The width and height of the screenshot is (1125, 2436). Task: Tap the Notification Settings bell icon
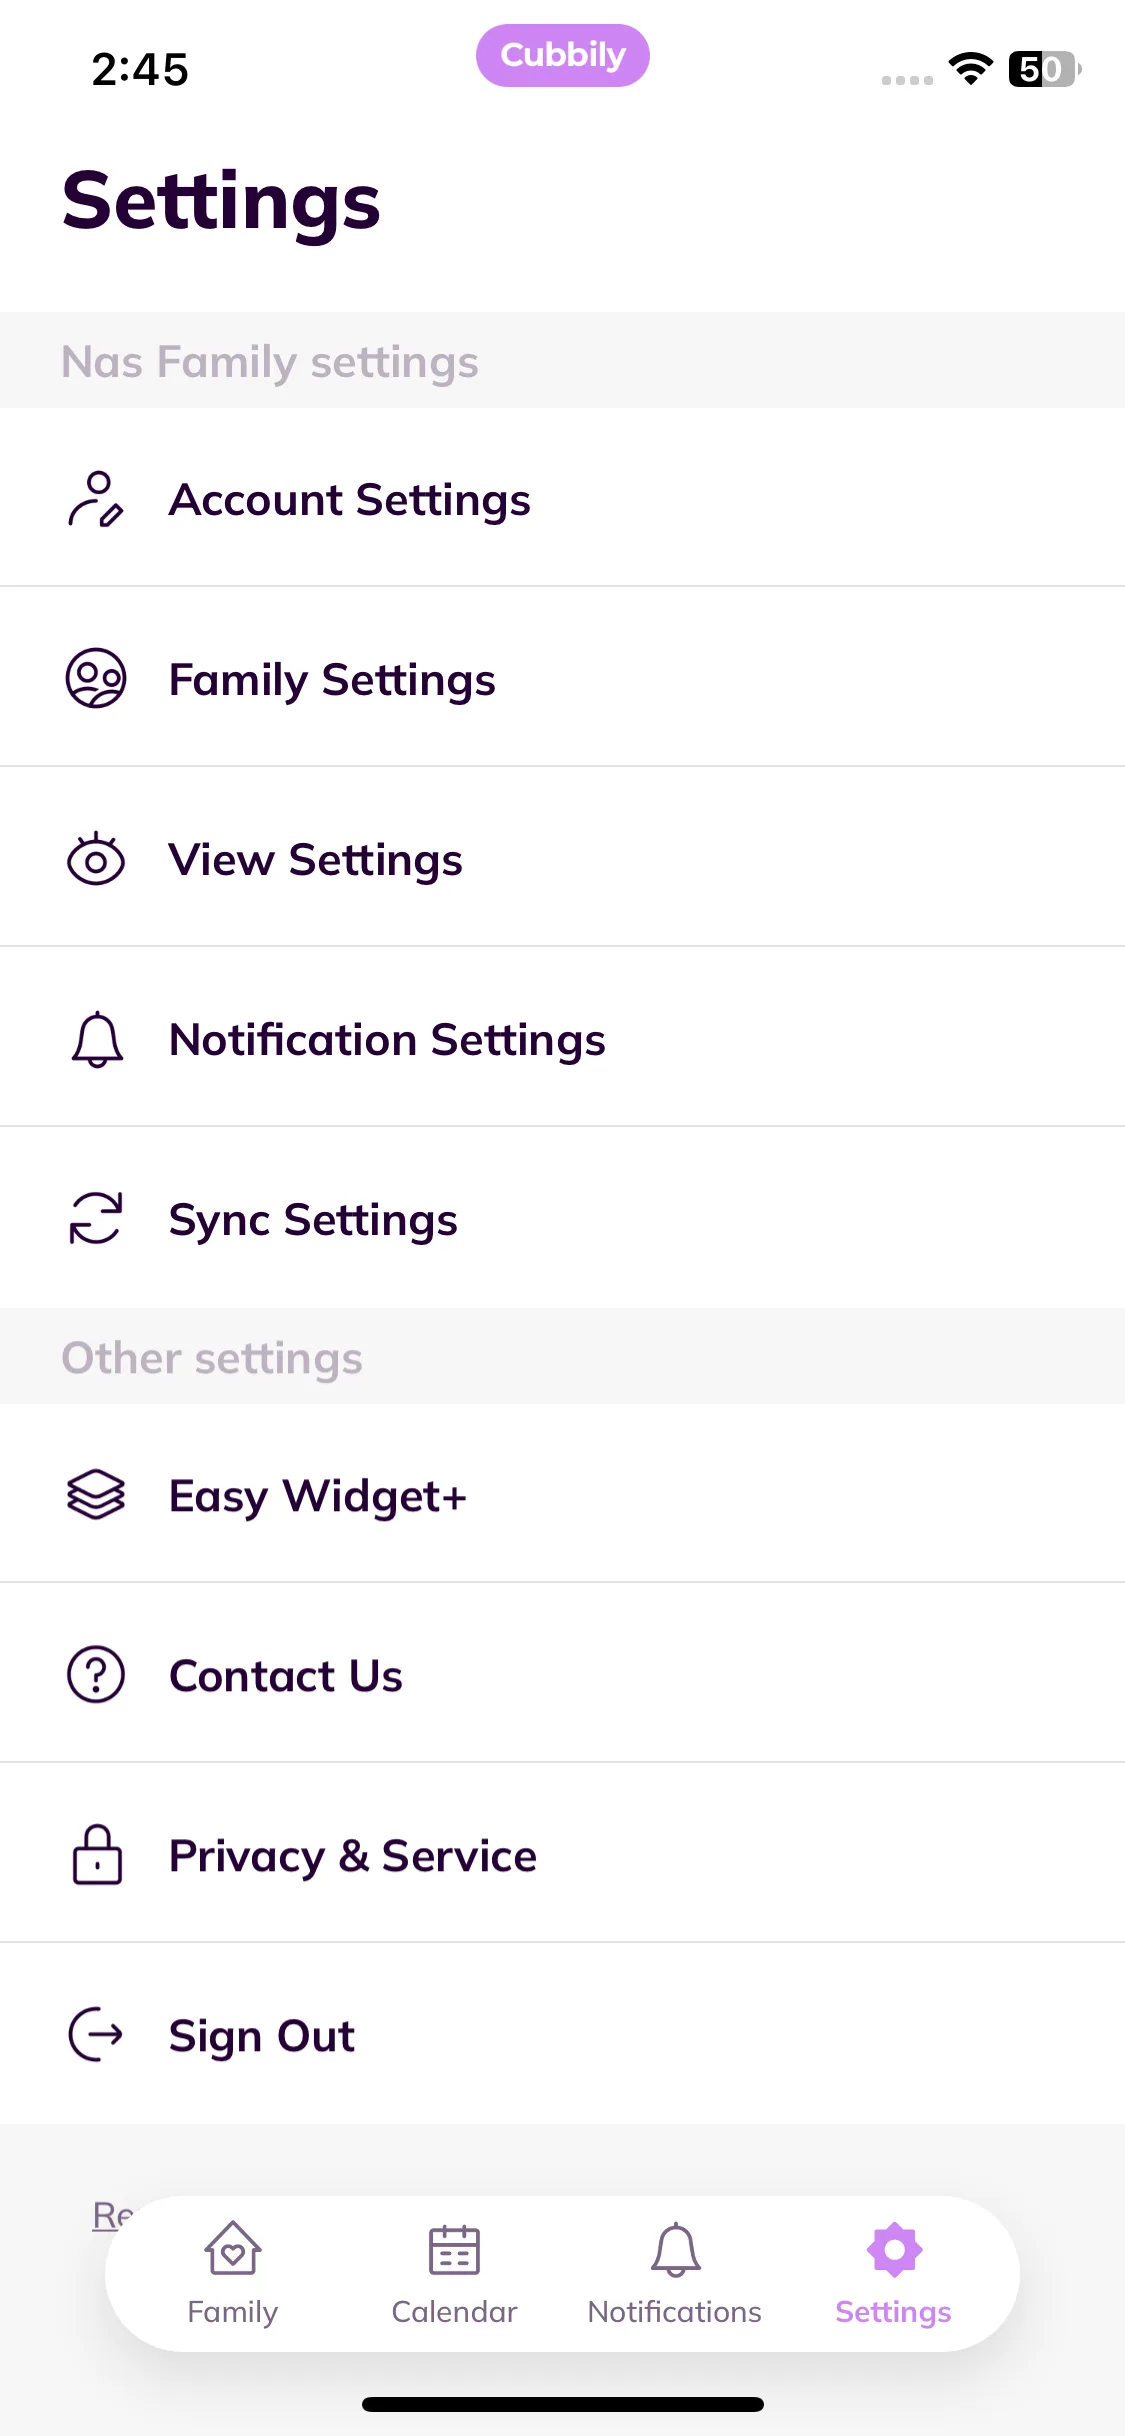97,1039
